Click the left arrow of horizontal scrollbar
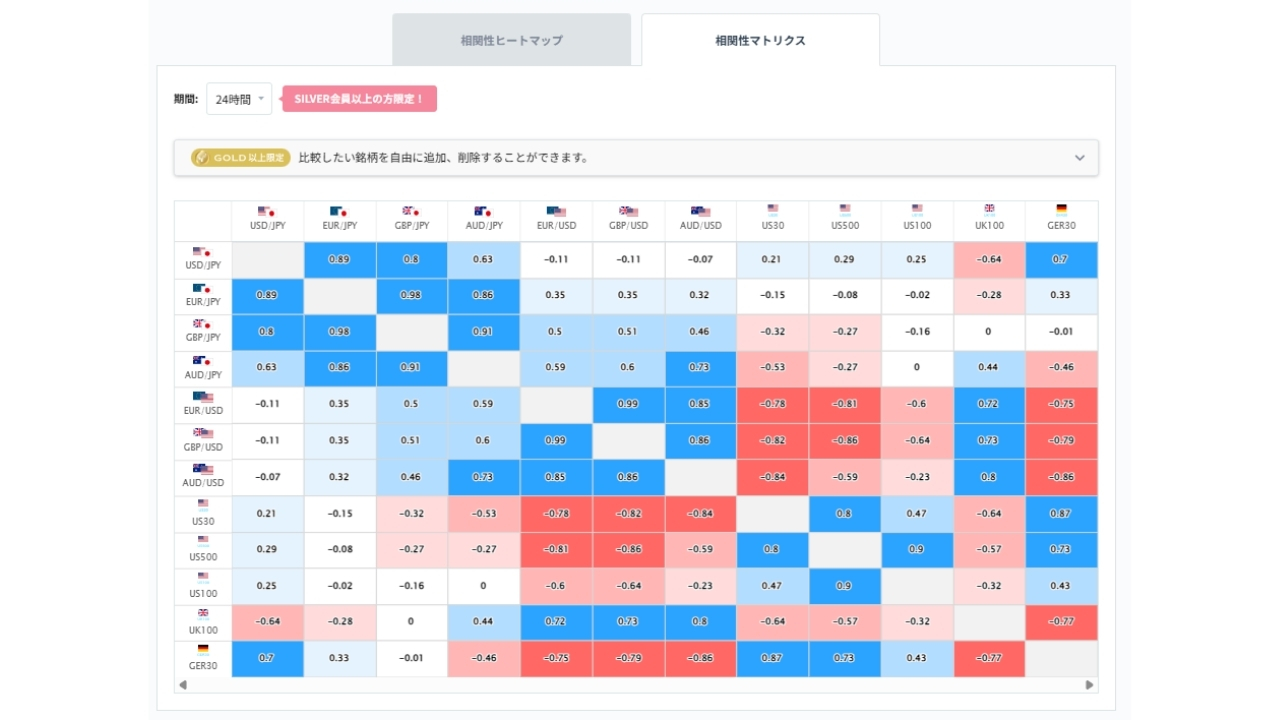The width and height of the screenshot is (1280, 720). 183,685
